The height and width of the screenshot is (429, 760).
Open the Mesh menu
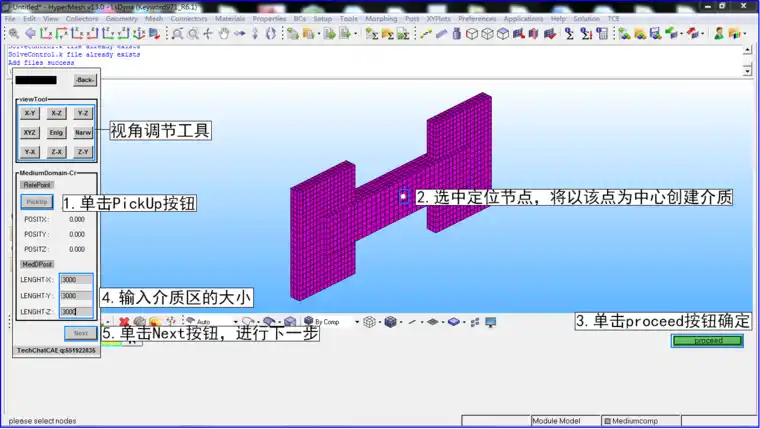pyautogui.click(x=154, y=18)
